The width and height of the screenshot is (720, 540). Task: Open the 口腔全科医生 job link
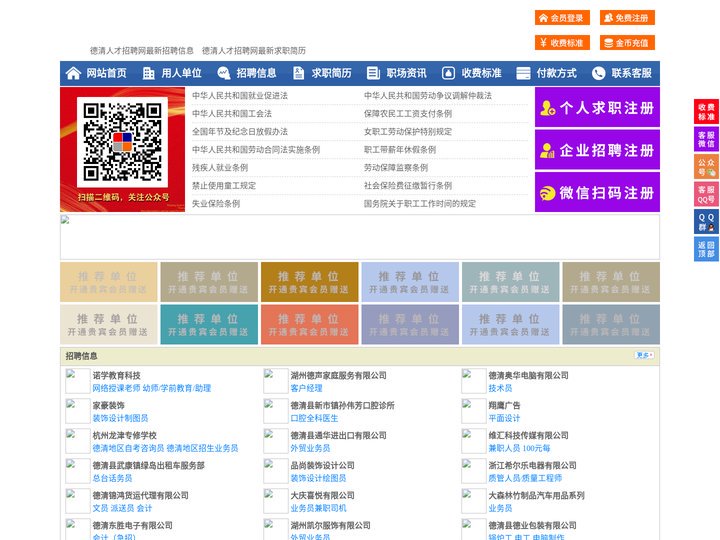[x=314, y=418]
